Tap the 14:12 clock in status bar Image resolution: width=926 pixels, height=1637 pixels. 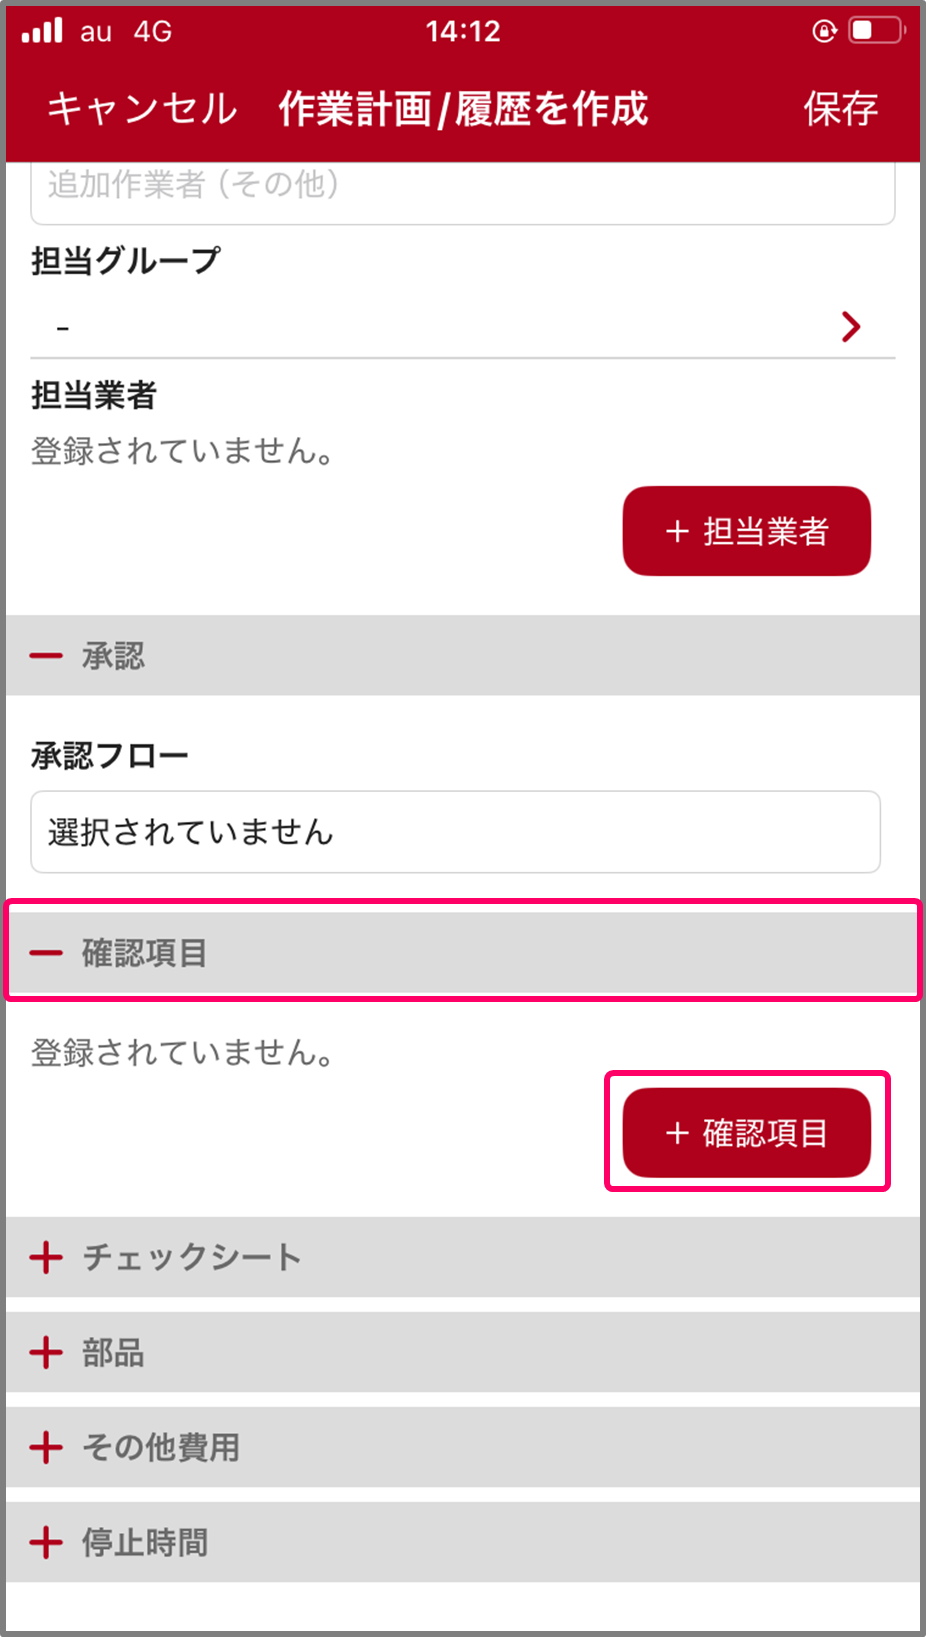(x=463, y=31)
